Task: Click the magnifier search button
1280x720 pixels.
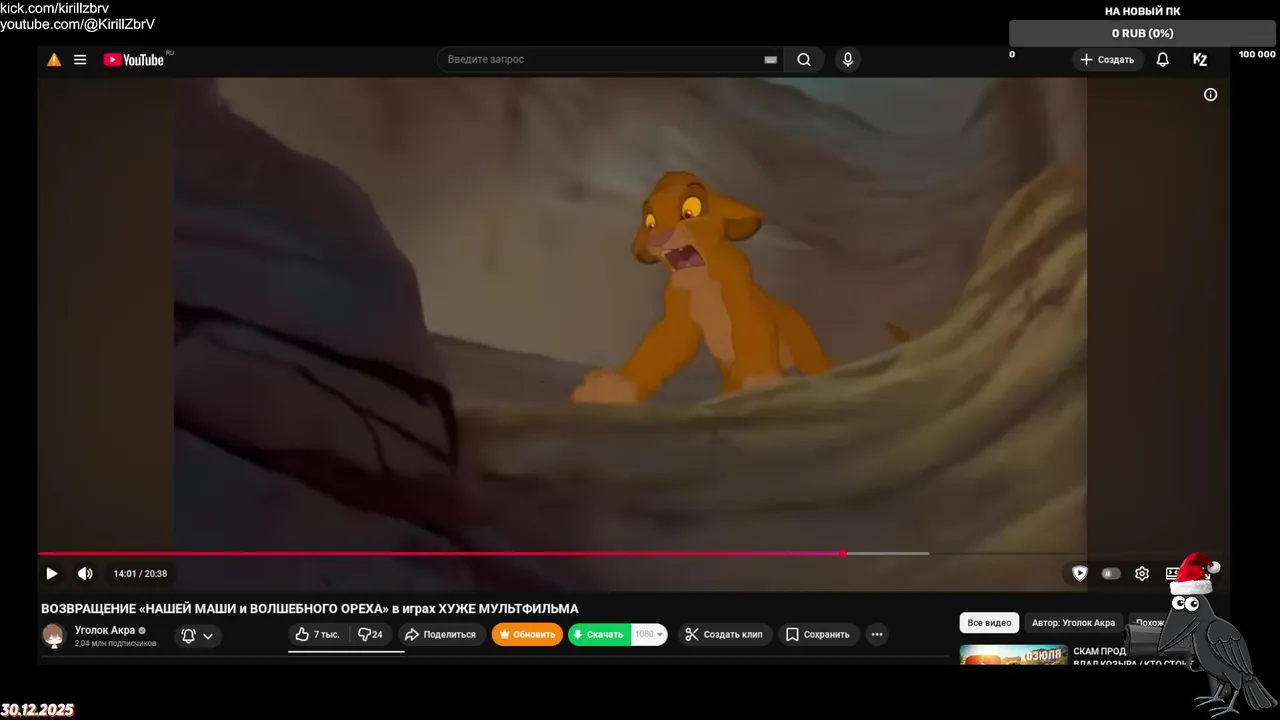Action: click(804, 60)
